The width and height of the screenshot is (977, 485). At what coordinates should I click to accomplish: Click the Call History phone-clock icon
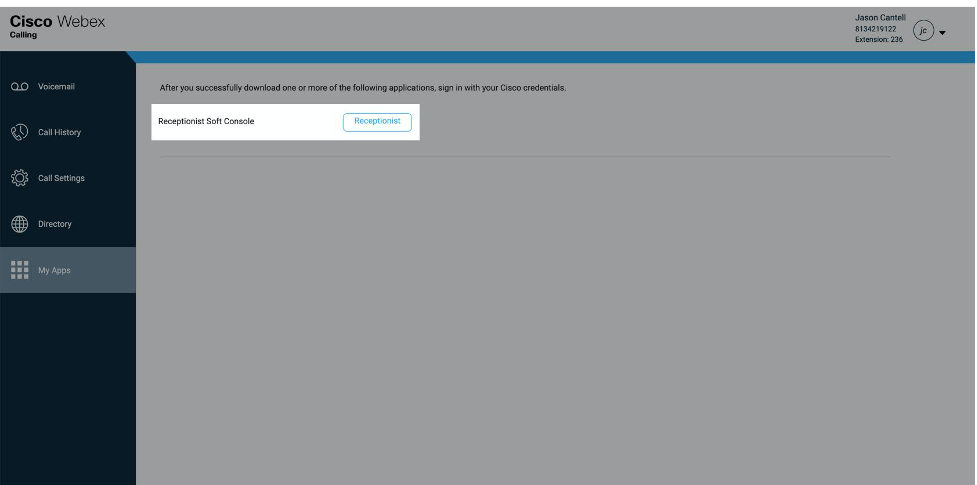click(19, 132)
